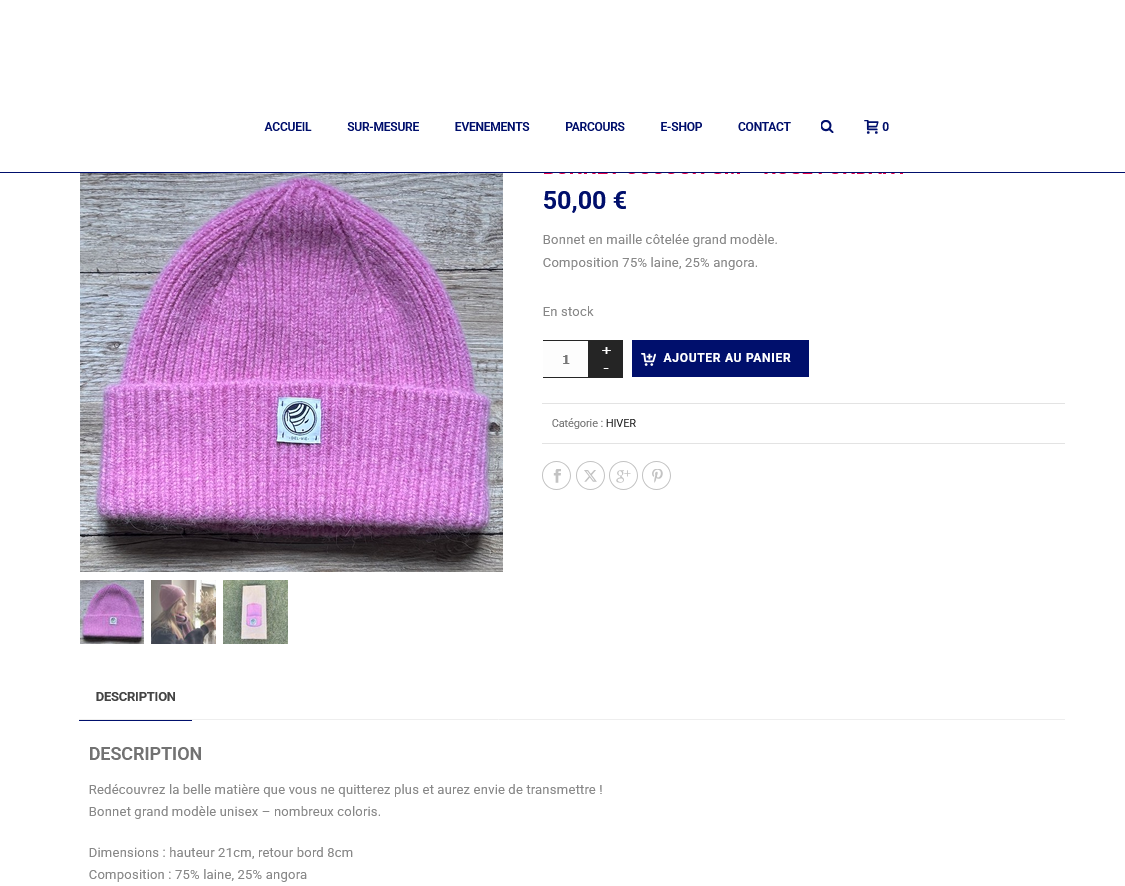Show thumbnail of the packaged beanie
1125x886 pixels.
coord(255,612)
